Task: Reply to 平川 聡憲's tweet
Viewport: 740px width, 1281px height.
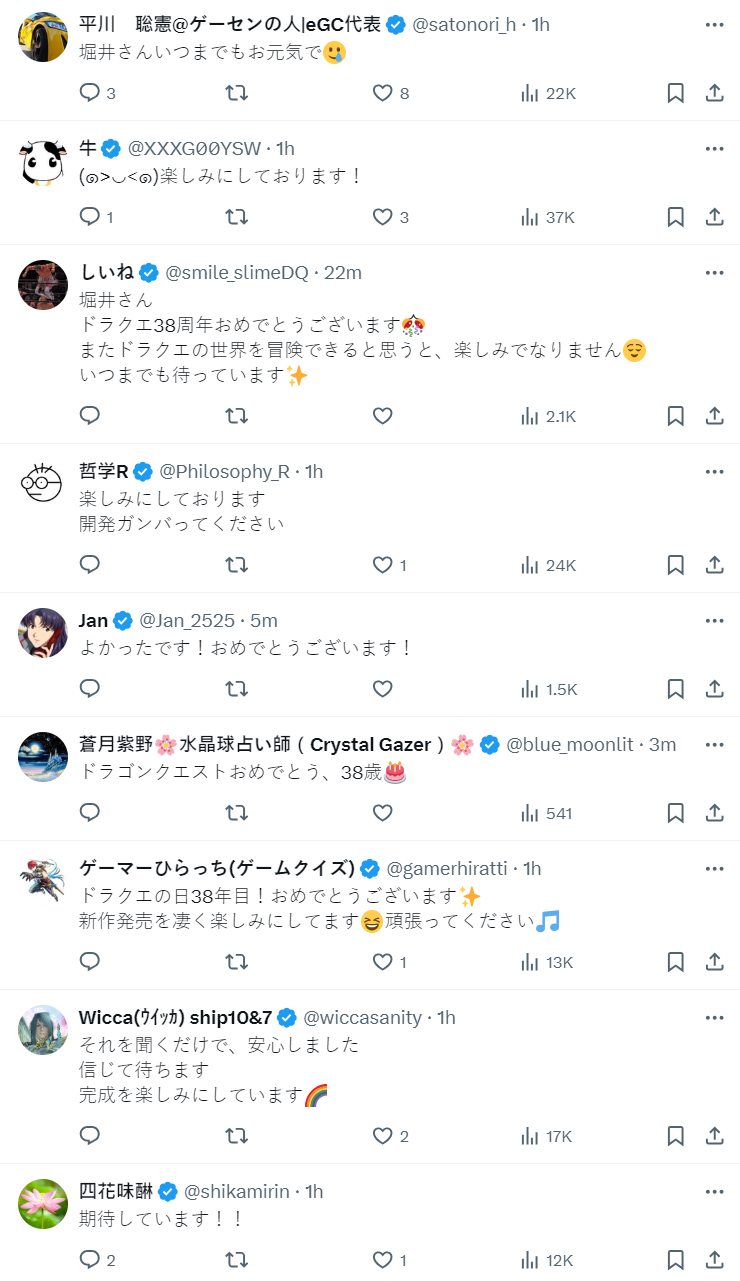Action: pos(90,93)
